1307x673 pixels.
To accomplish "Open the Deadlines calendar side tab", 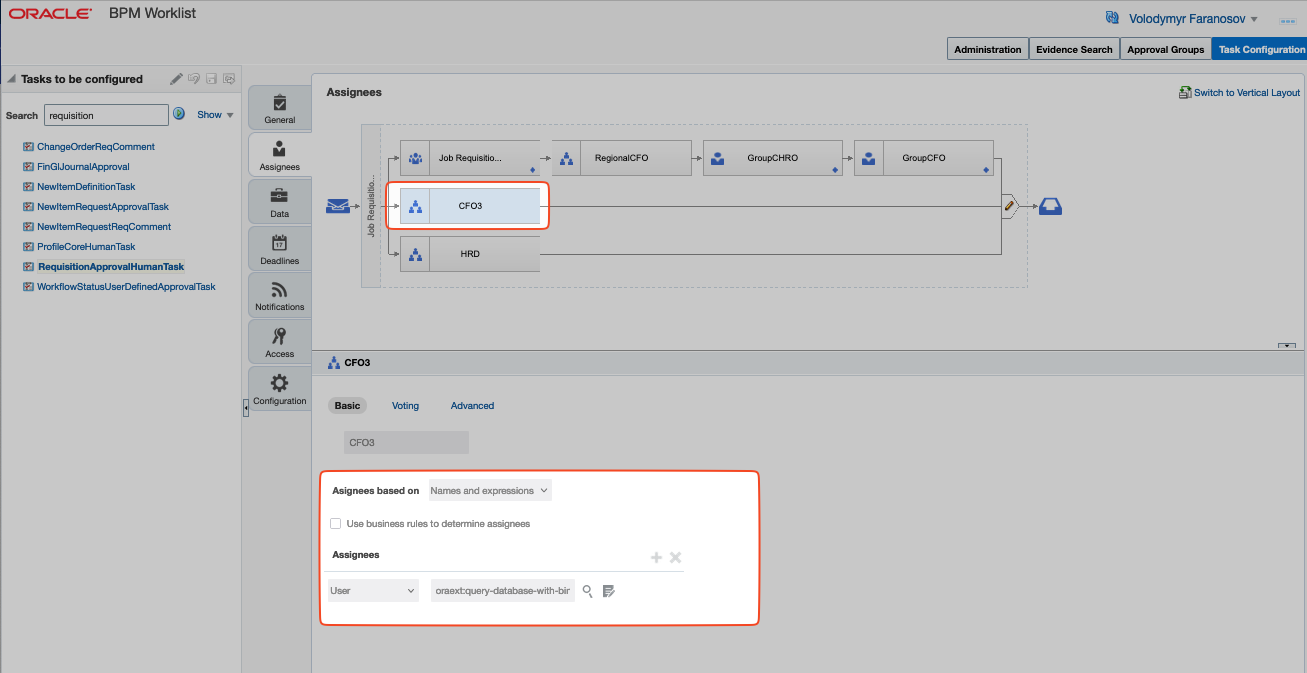I will click(279, 249).
